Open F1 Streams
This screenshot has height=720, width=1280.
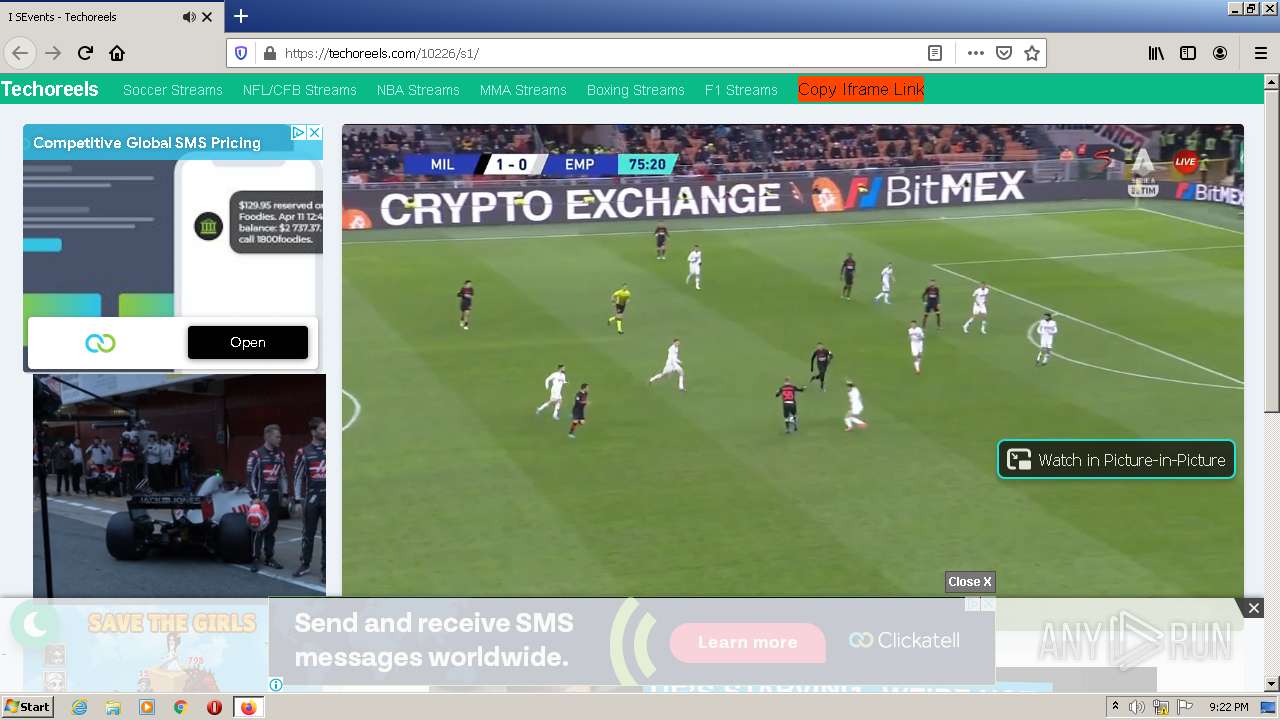pos(741,90)
